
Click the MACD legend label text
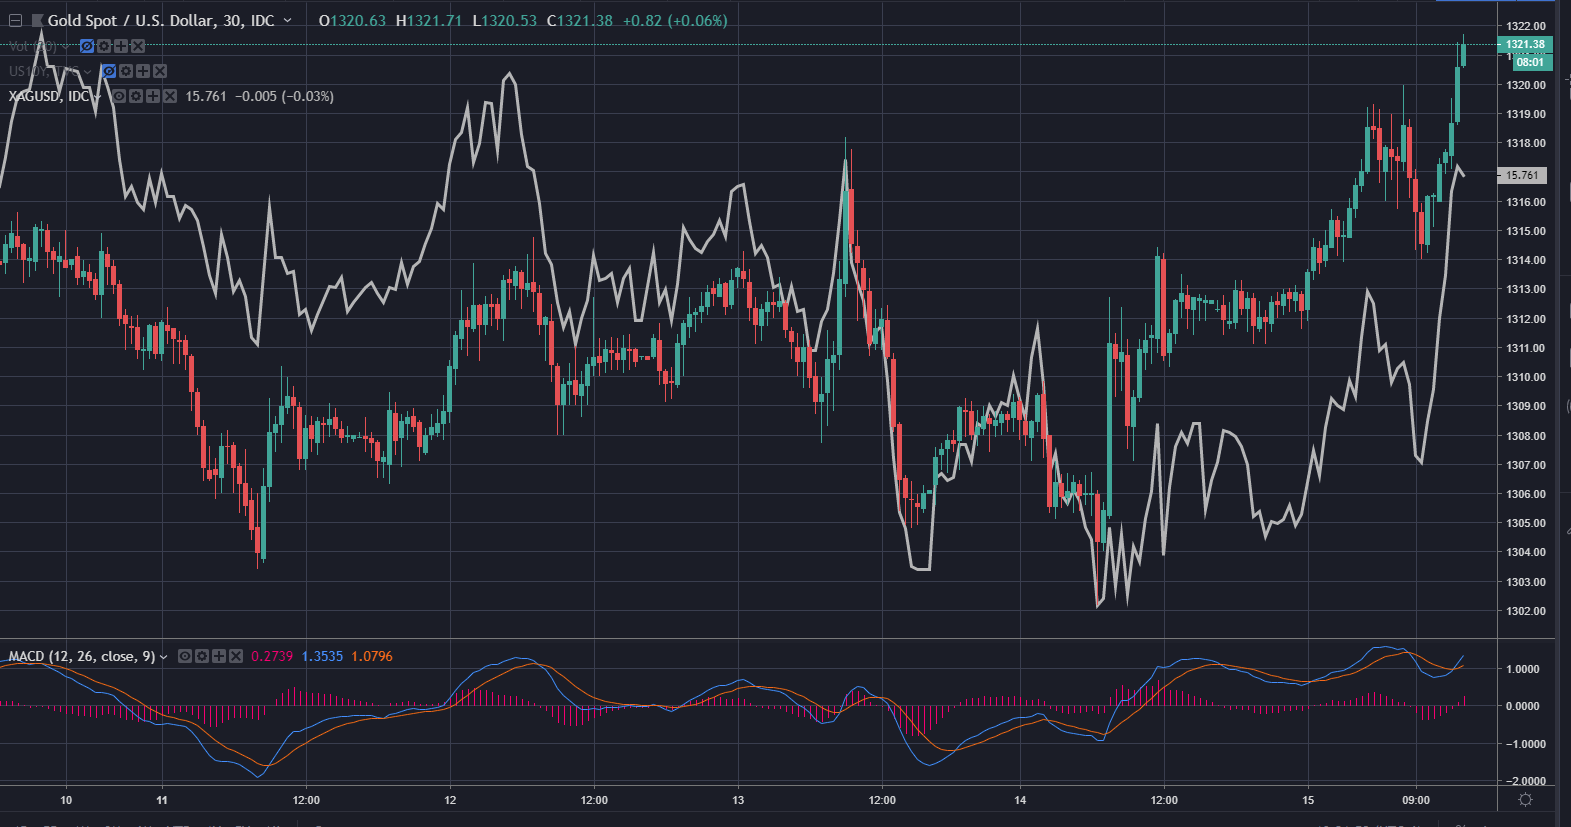point(82,656)
